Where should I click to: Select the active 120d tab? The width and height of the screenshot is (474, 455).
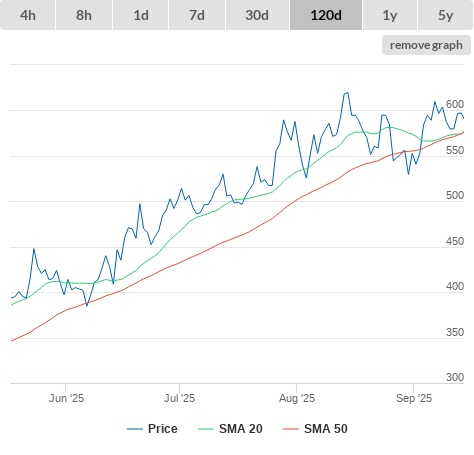point(326,15)
